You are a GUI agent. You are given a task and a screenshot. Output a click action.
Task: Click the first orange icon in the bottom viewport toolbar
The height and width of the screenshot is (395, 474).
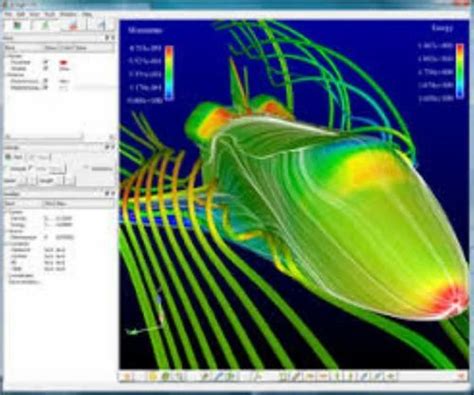click(x=128, y=377)
